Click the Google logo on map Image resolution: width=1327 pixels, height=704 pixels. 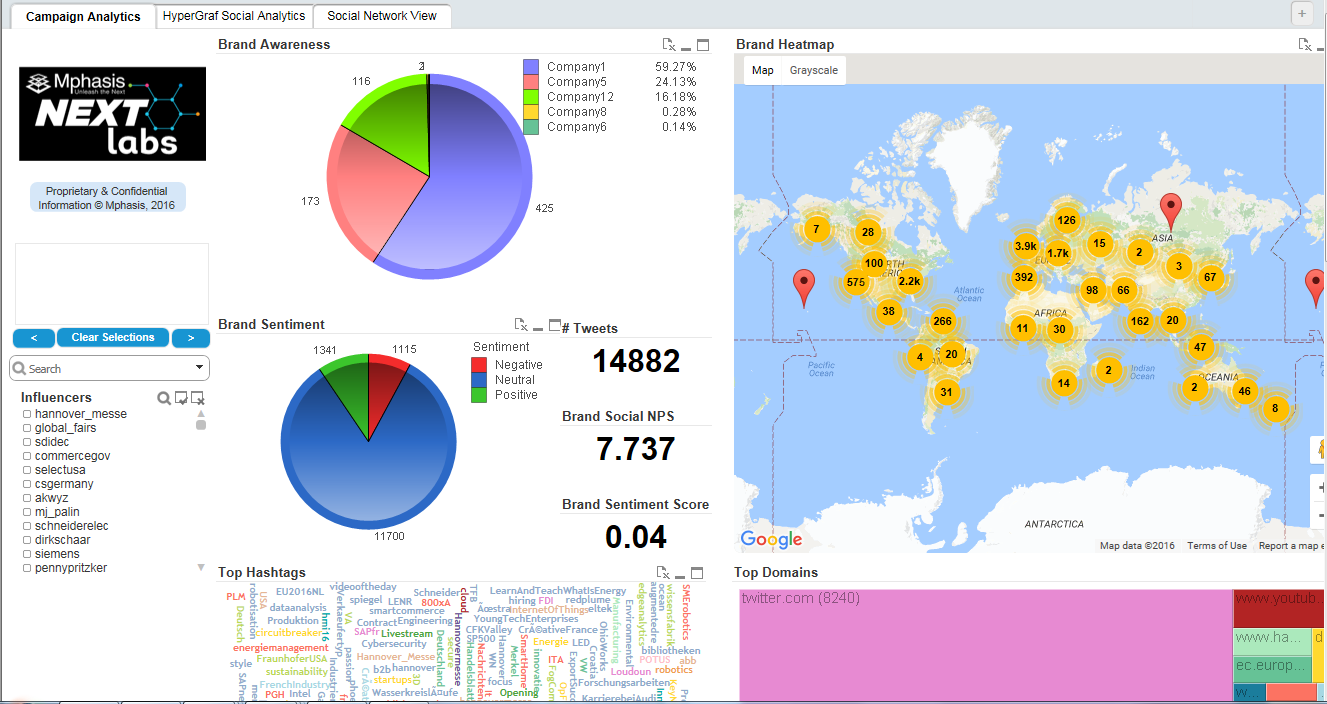(771, 540)
